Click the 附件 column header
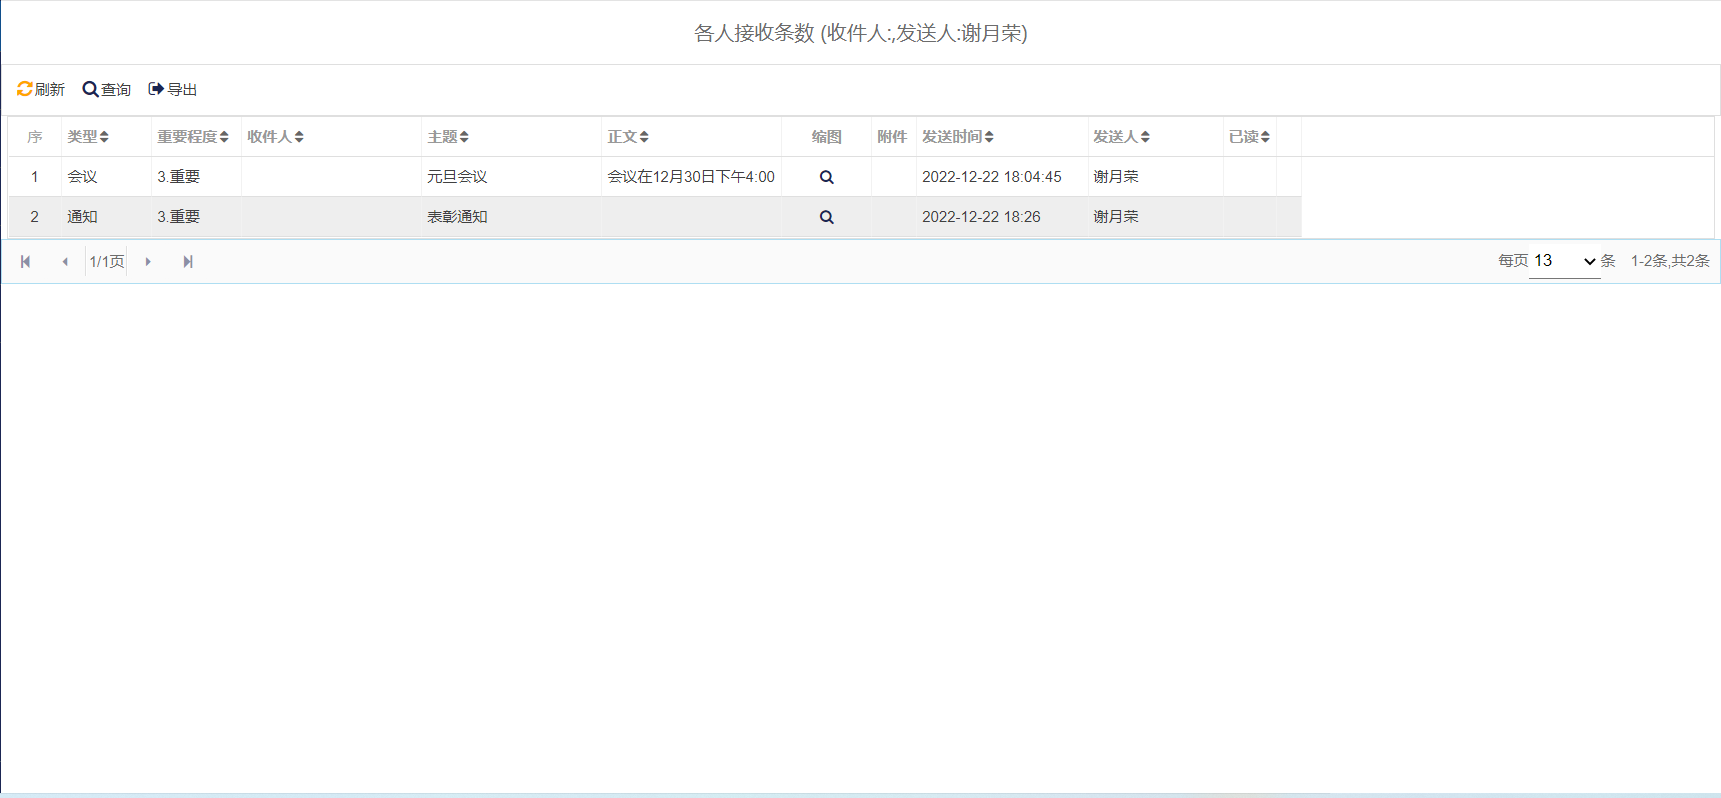 892,137
